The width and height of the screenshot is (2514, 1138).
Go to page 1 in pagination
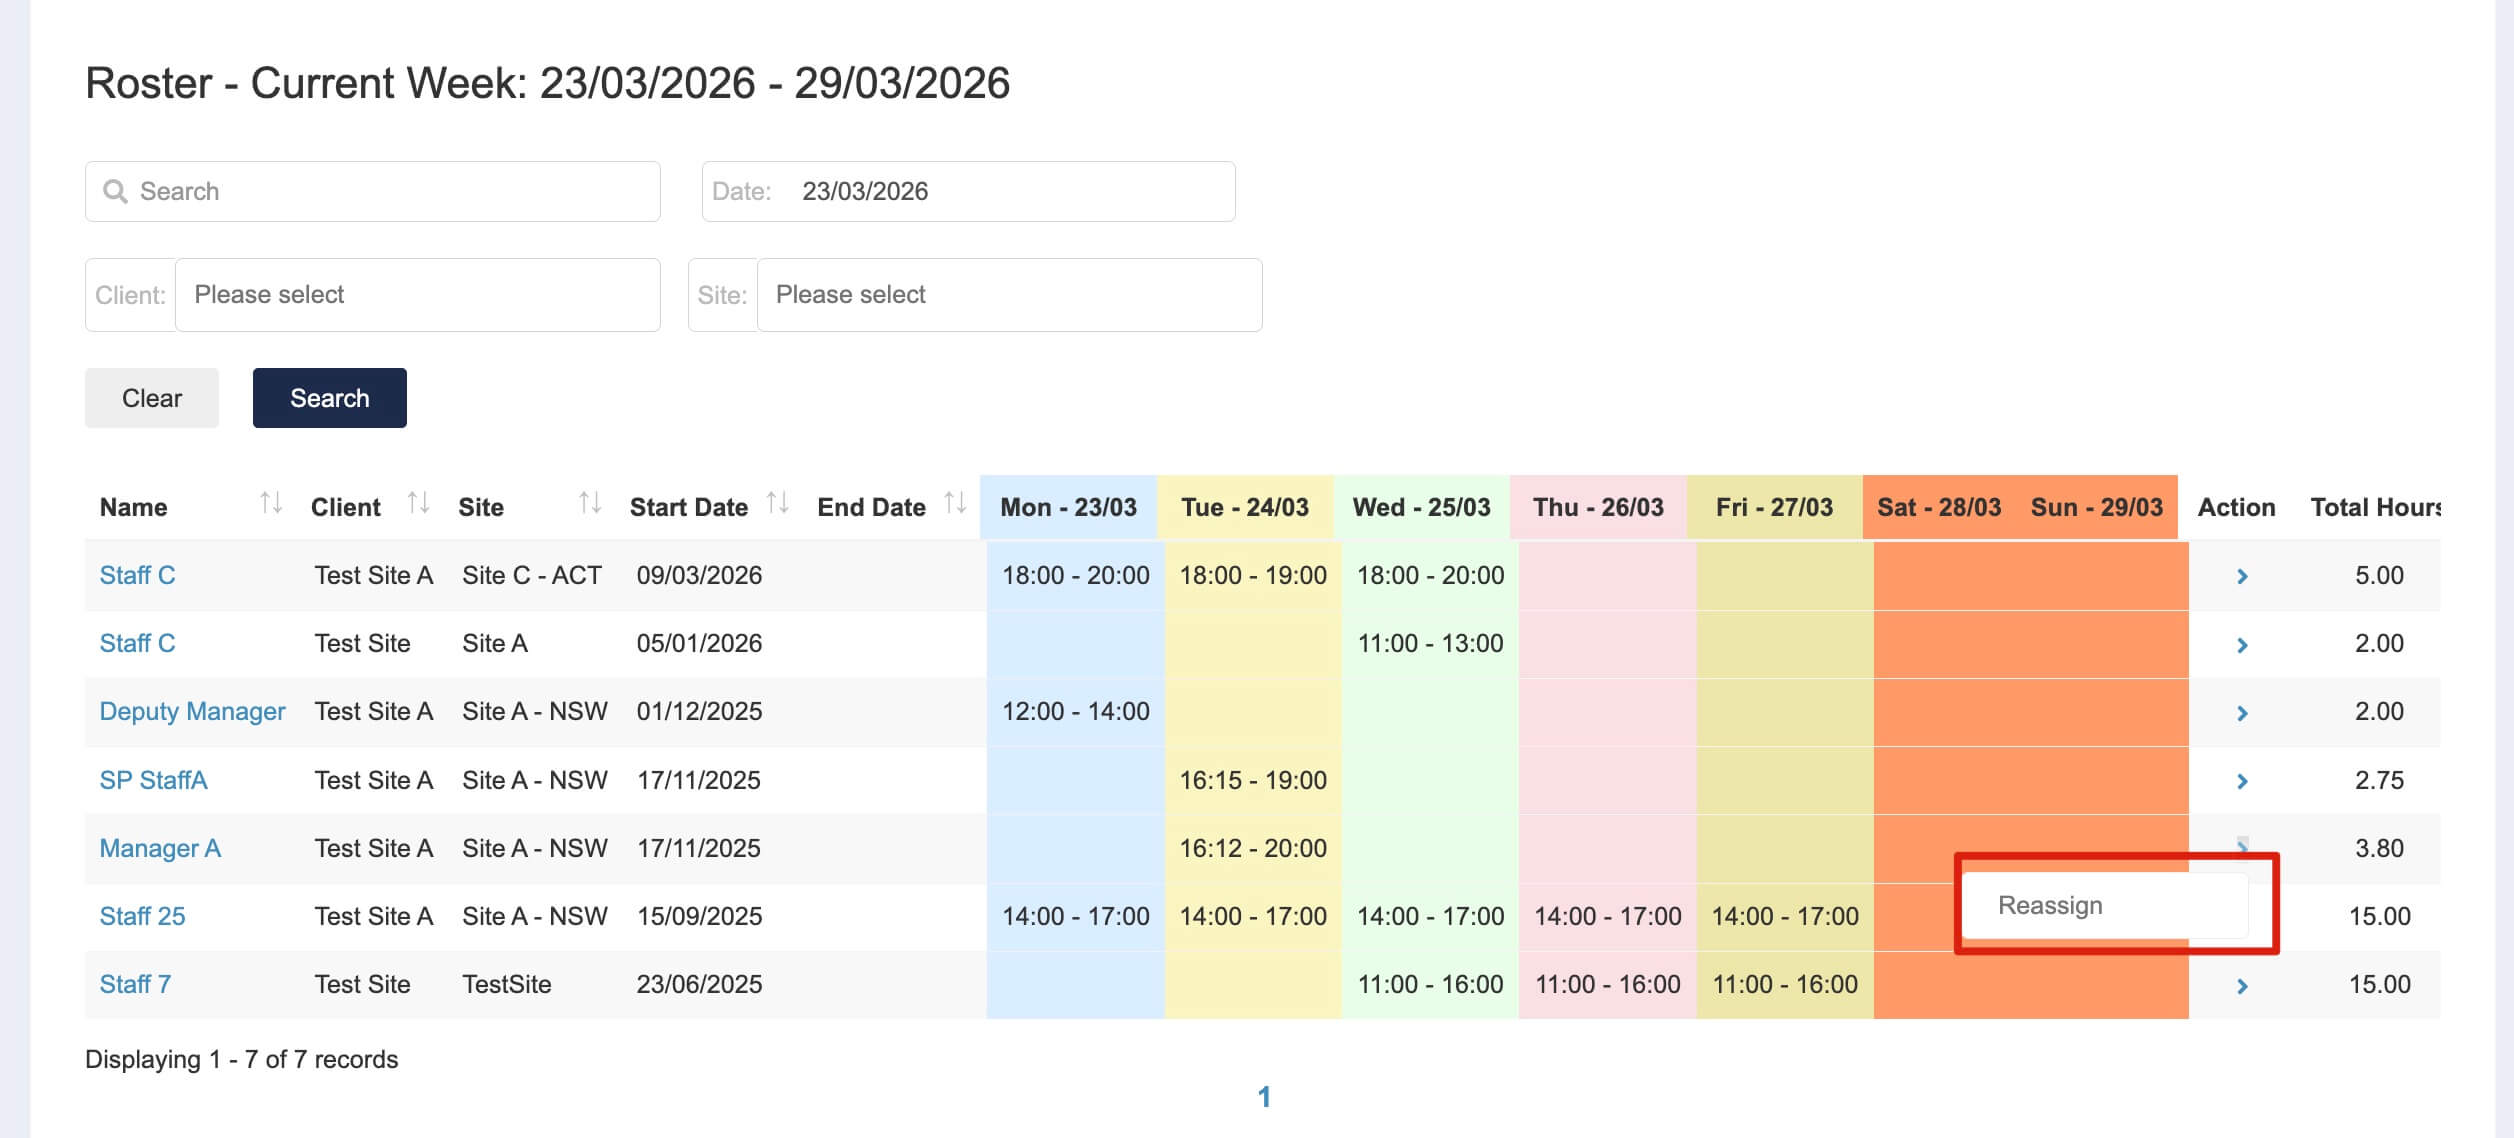pyautogui.click(x=1264, y=1097)
